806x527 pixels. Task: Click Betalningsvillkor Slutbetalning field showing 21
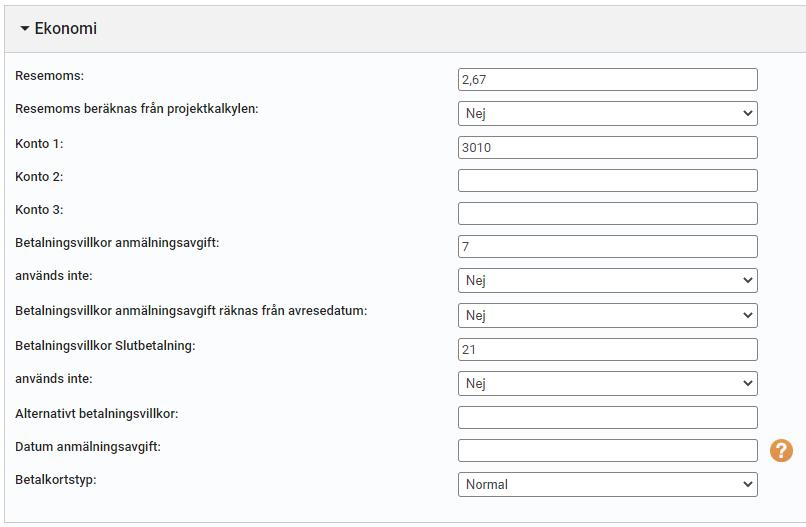[608, 350]
